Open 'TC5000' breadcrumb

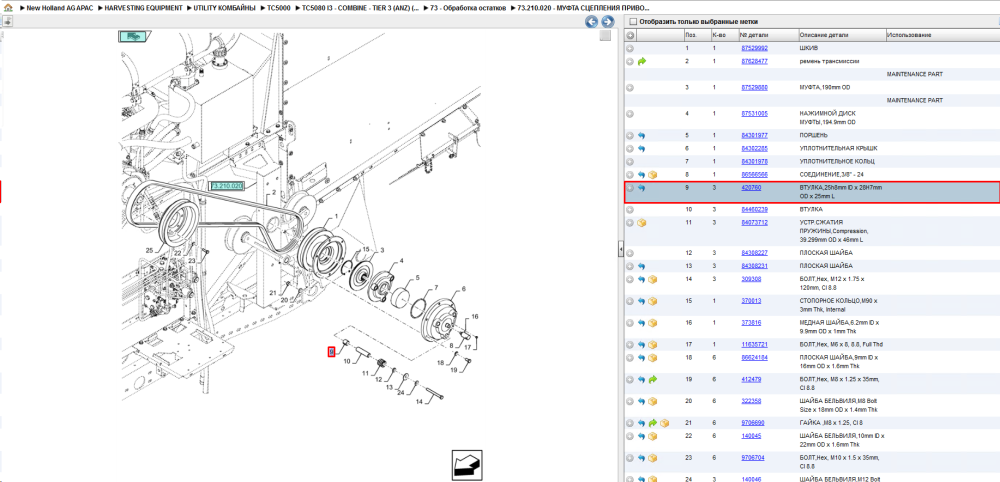coord(281,8)
